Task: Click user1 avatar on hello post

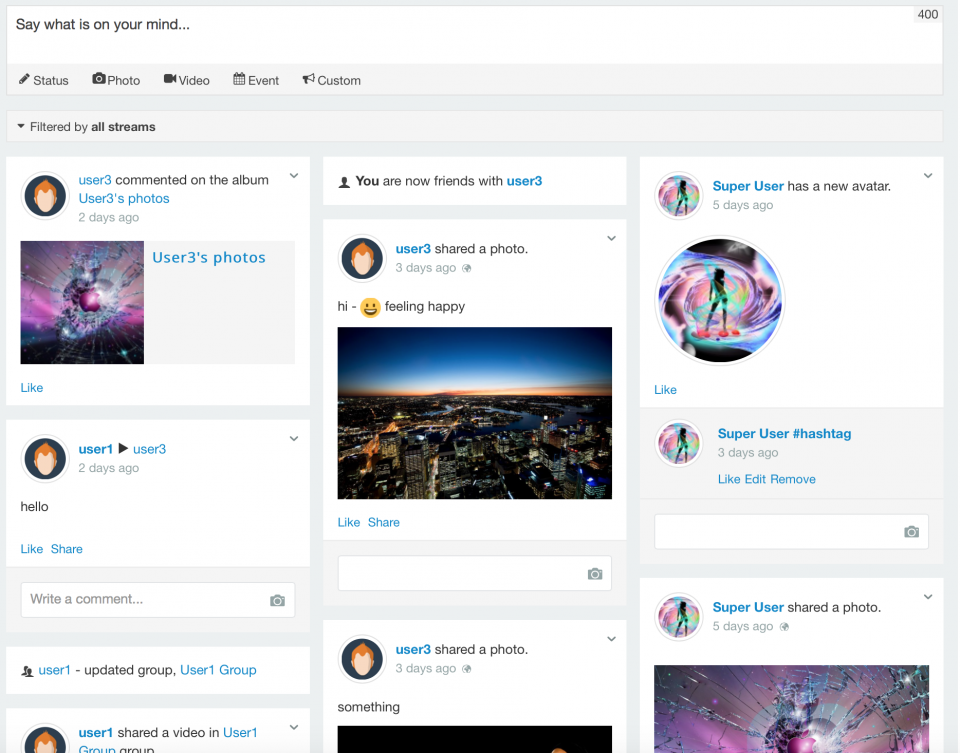Action: click(45, 459)
